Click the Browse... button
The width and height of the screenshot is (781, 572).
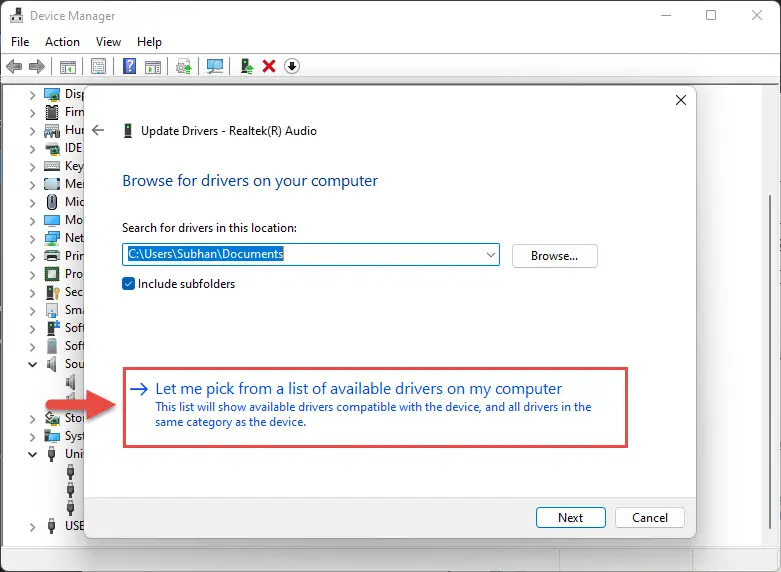(554, 256)
